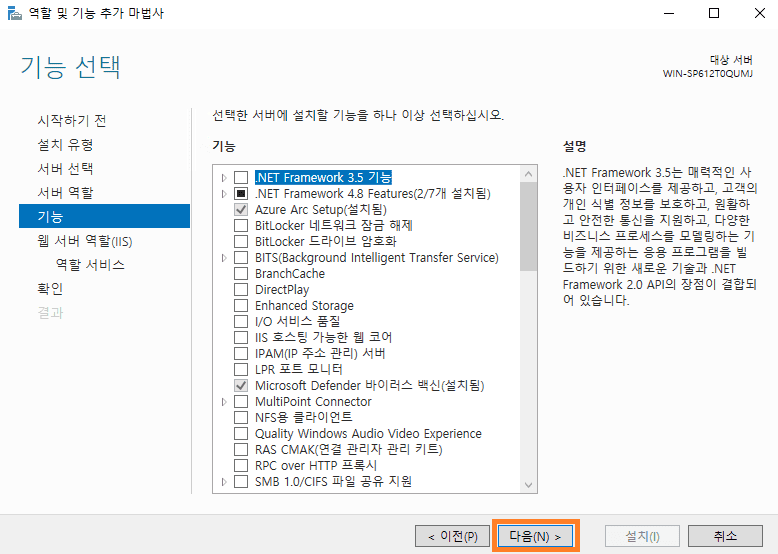778x554 pixels.
Task: Check the DirectPlay checkbox
Action: (241, 290)
